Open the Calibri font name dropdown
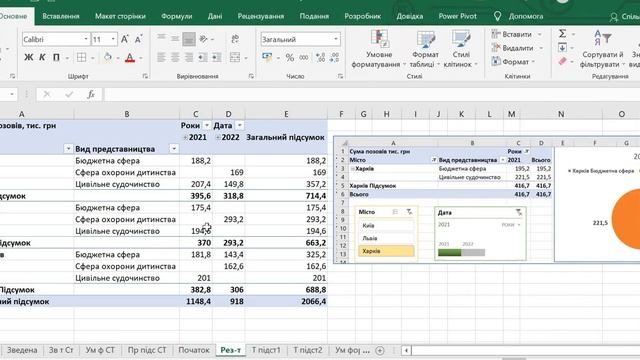 coord(86,39)
